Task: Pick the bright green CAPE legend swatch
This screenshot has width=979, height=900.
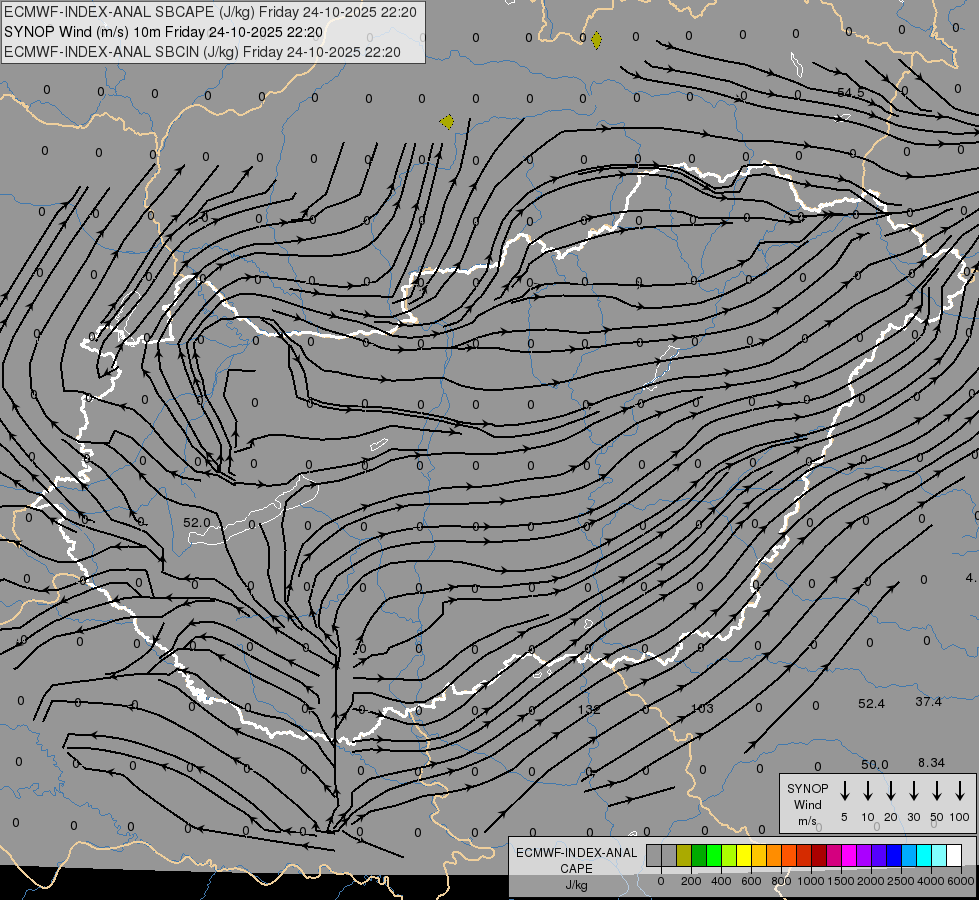Action: click(714, 855)
